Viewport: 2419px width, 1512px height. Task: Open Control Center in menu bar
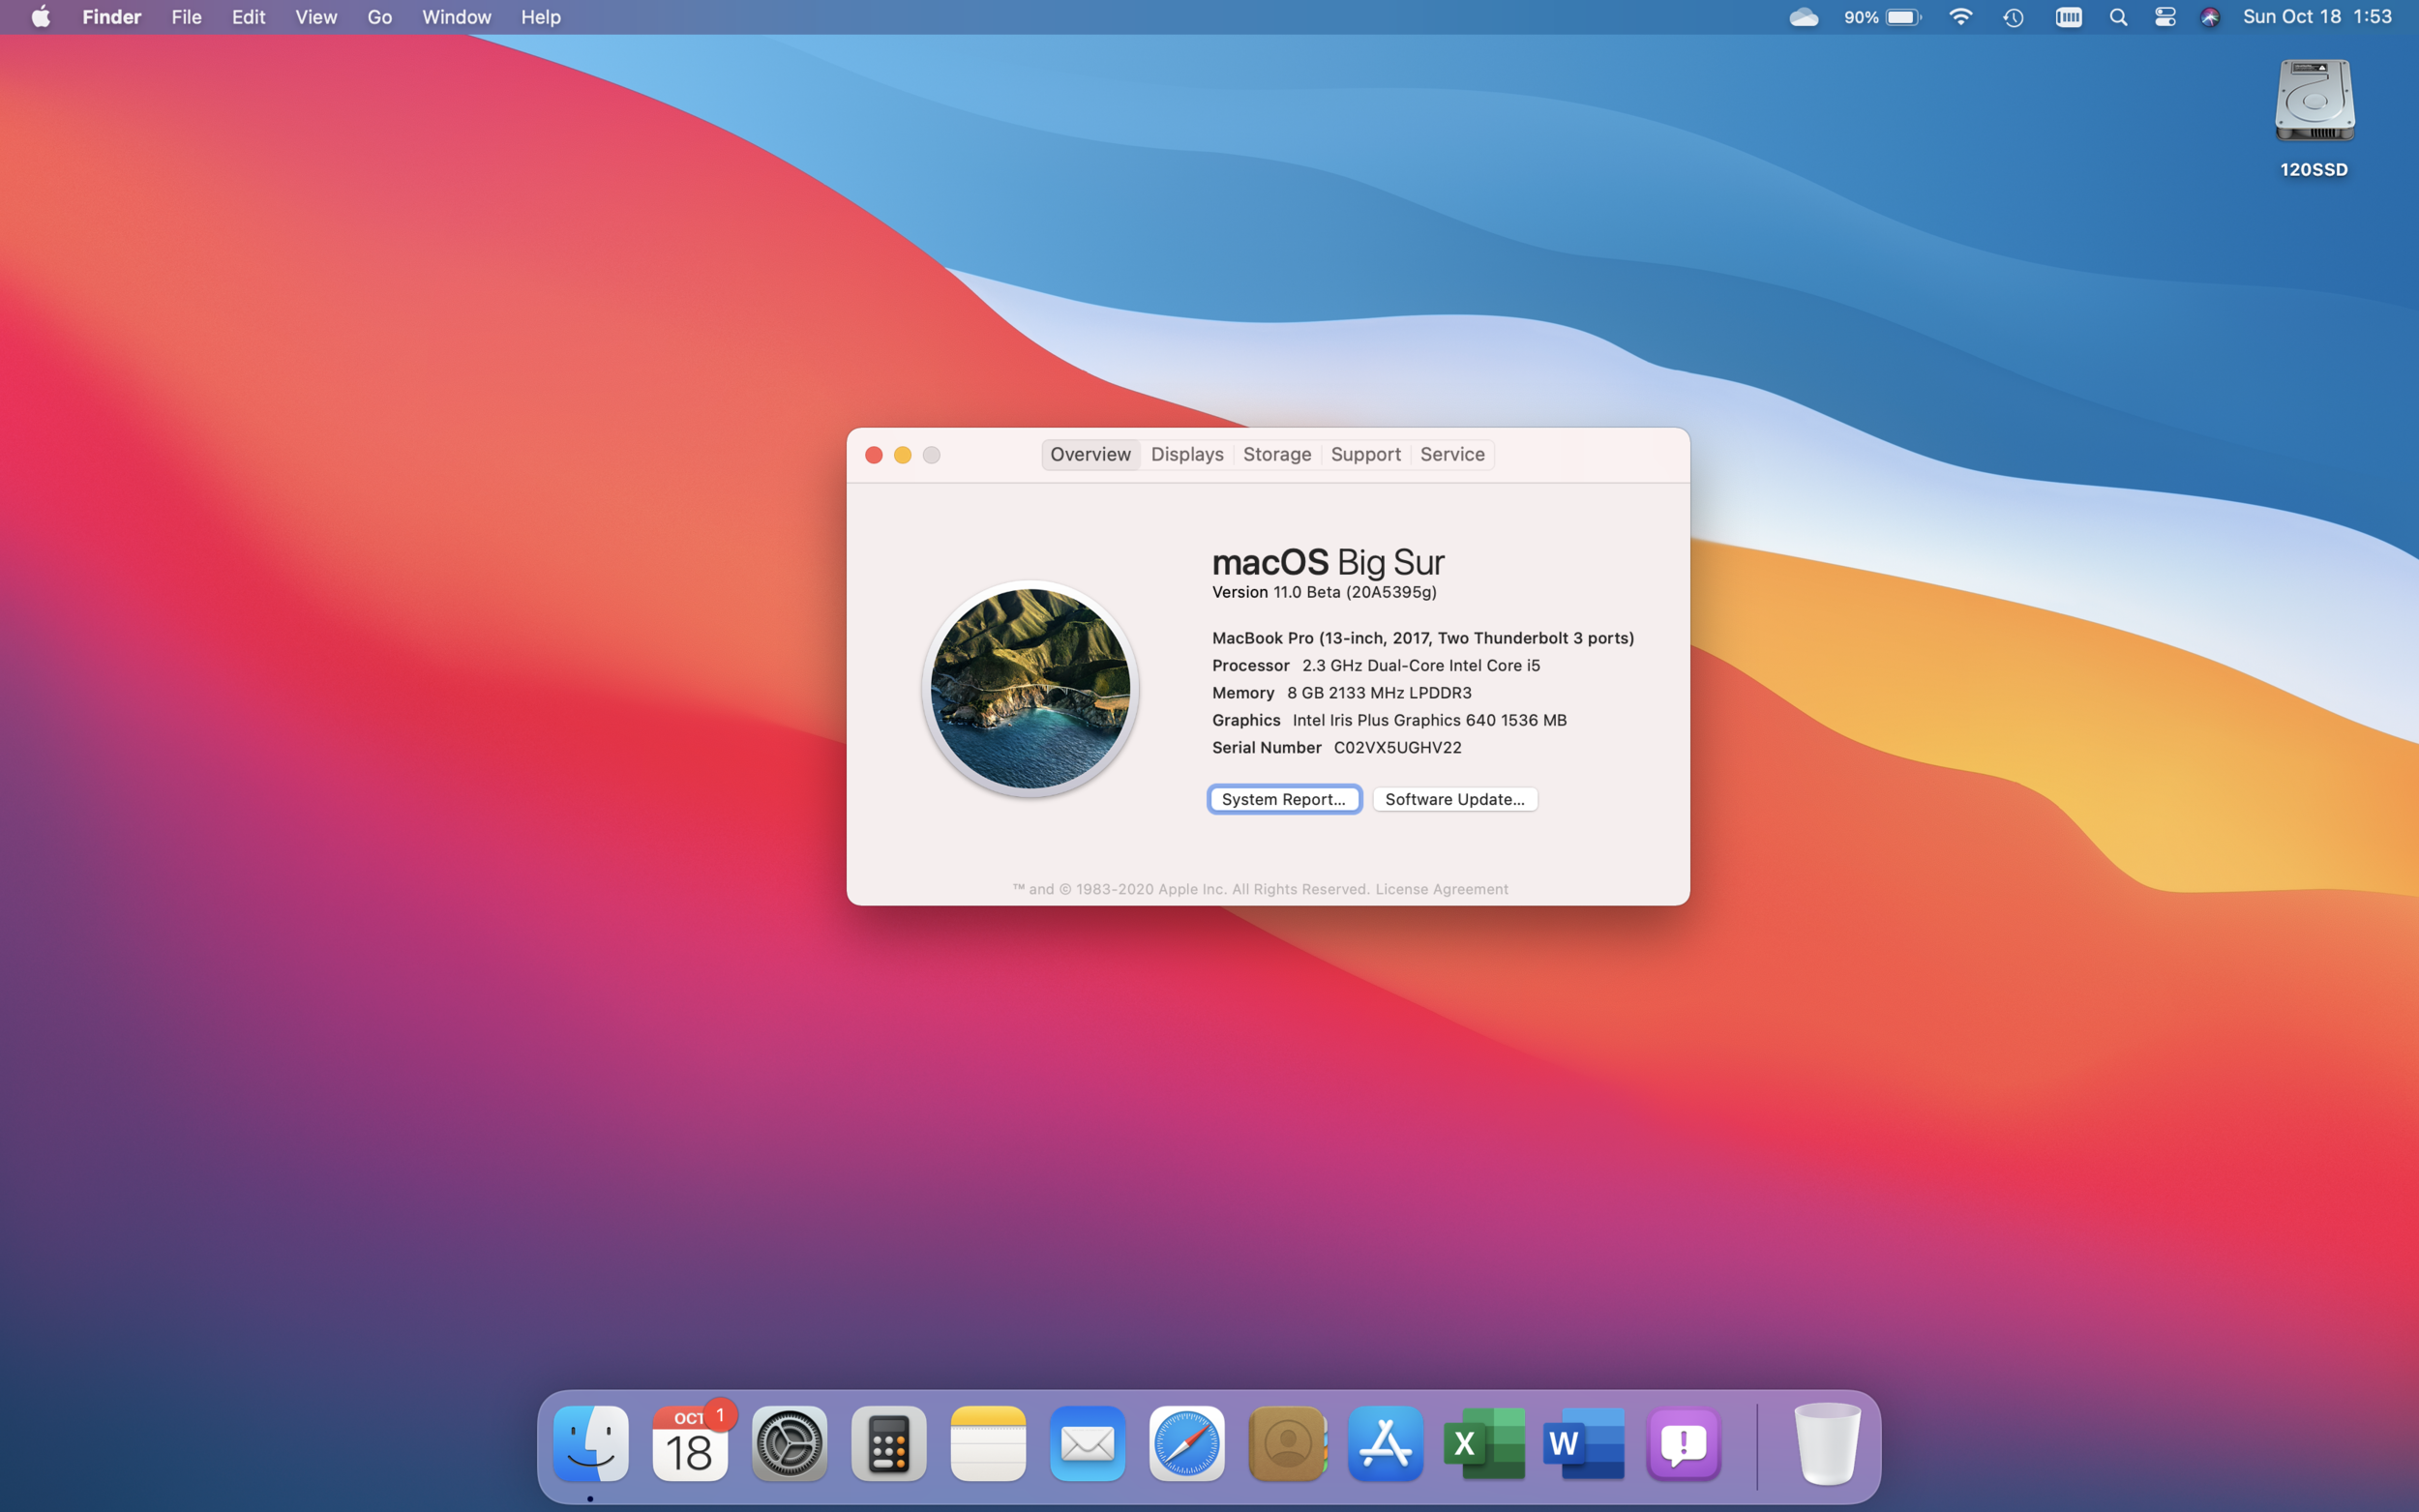point(2165,17)
